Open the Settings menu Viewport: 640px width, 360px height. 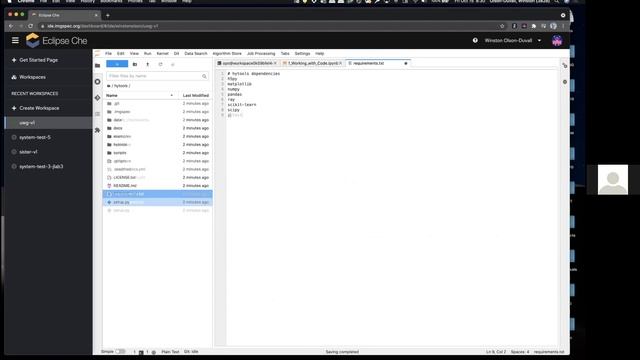pos(302,53)
